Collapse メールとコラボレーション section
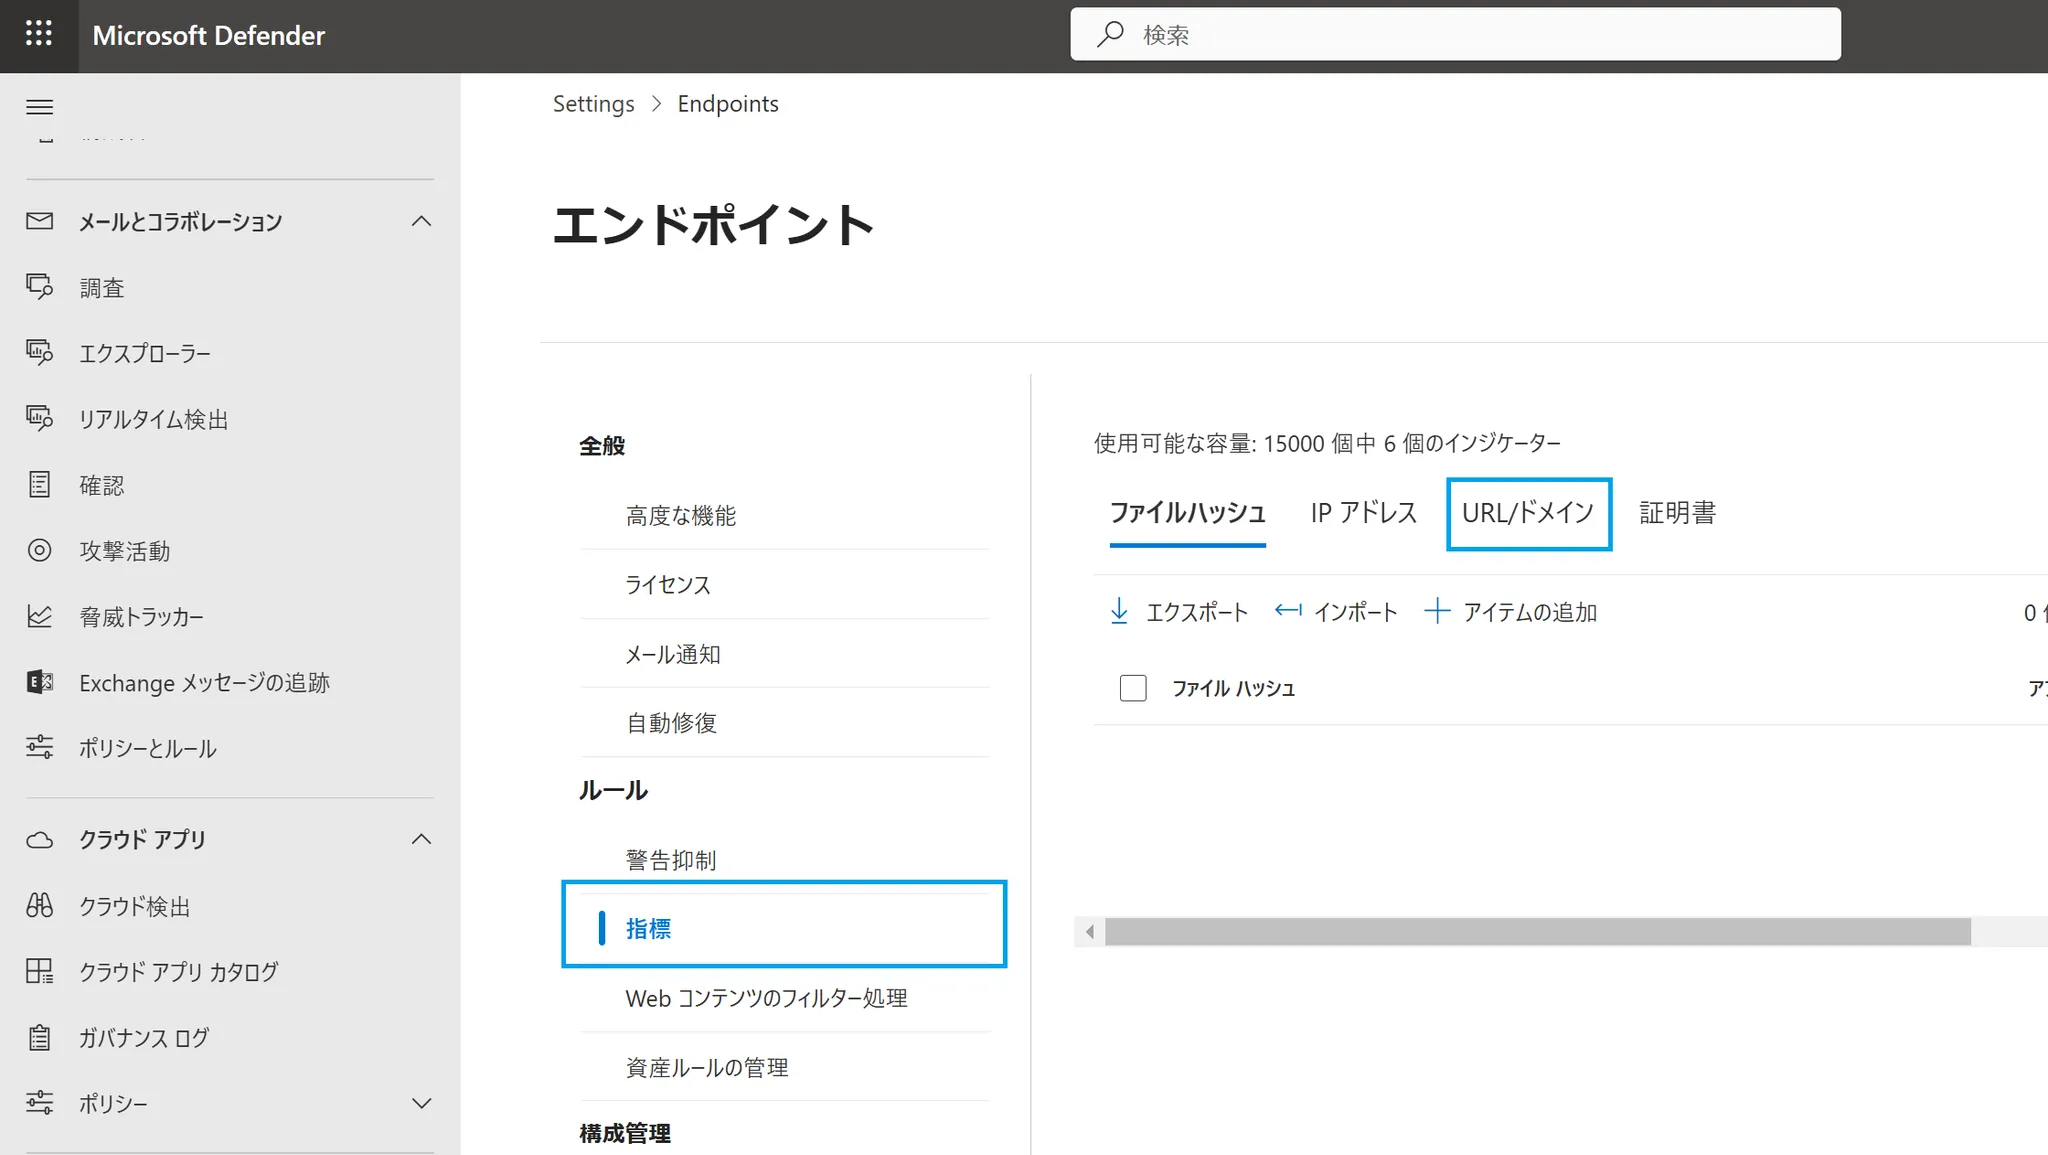Viewport: 2048px width, 1155px height. click(x=421, y=222)
